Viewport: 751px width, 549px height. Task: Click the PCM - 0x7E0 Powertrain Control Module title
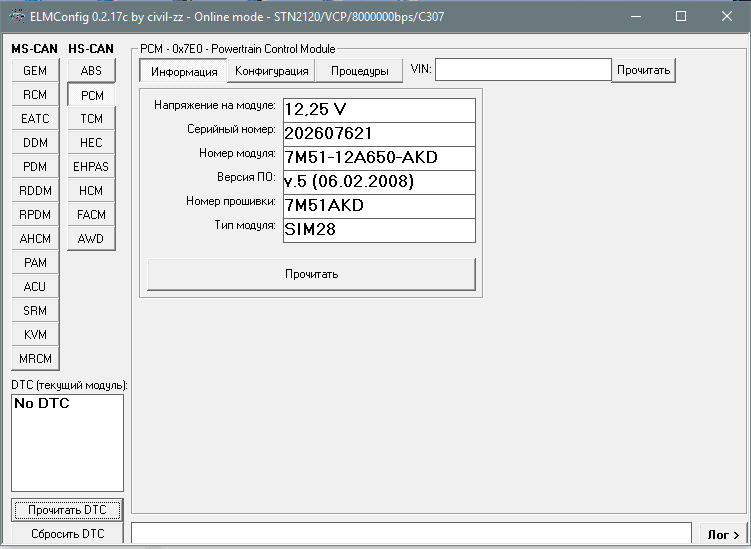point(238,49)
